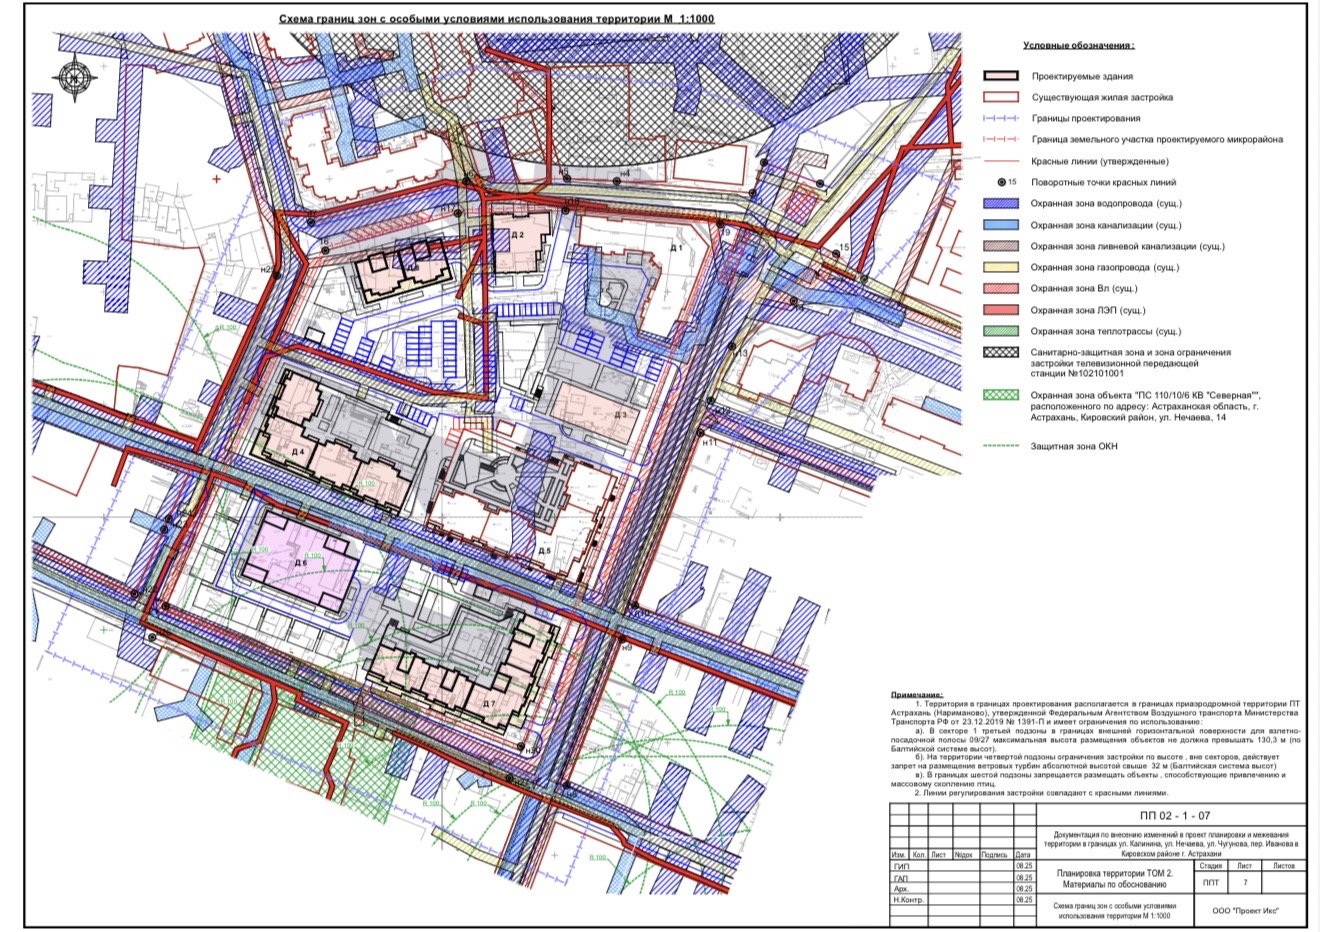Click the green heating main zone swatch
Viewport: 1320px width, 932px height.
coord(1001,331)
